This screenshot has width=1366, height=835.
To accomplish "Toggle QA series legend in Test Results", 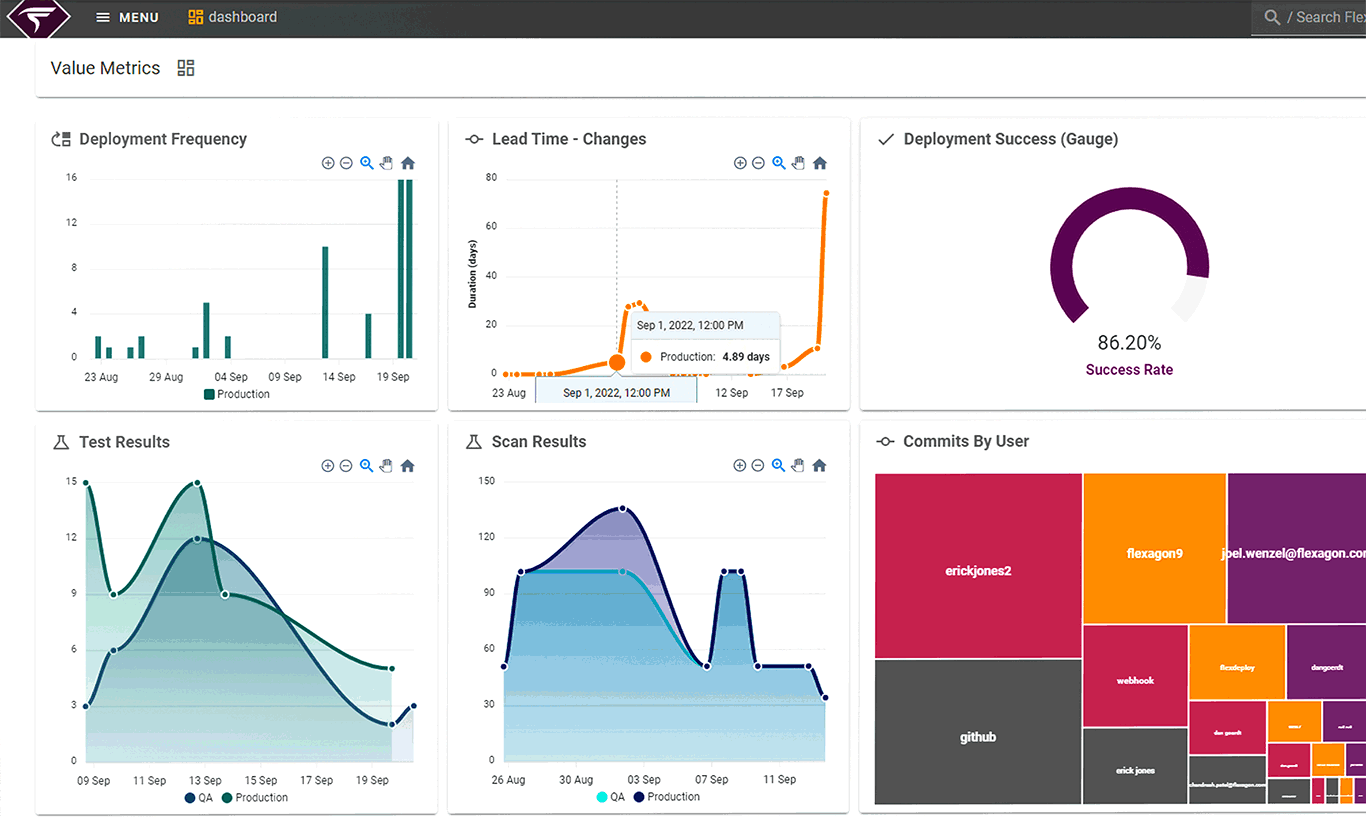I will tap(199, 797).
